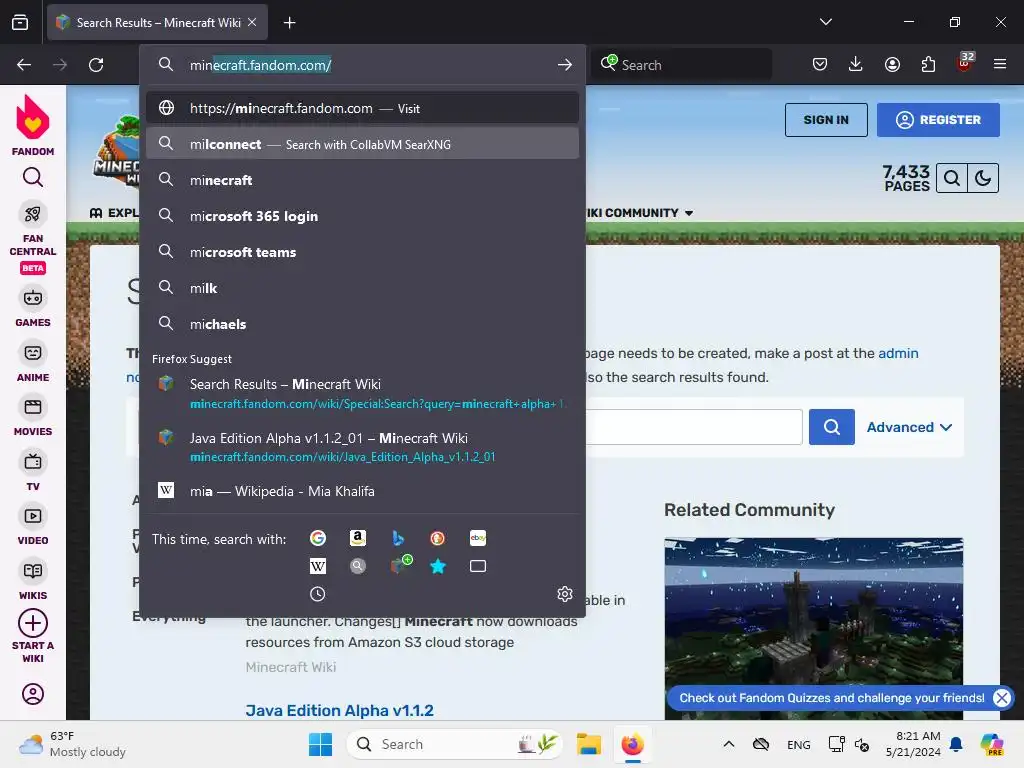Search this time with Amazon
Viewport: 1024px width, 768px height.
click(357, 538)
